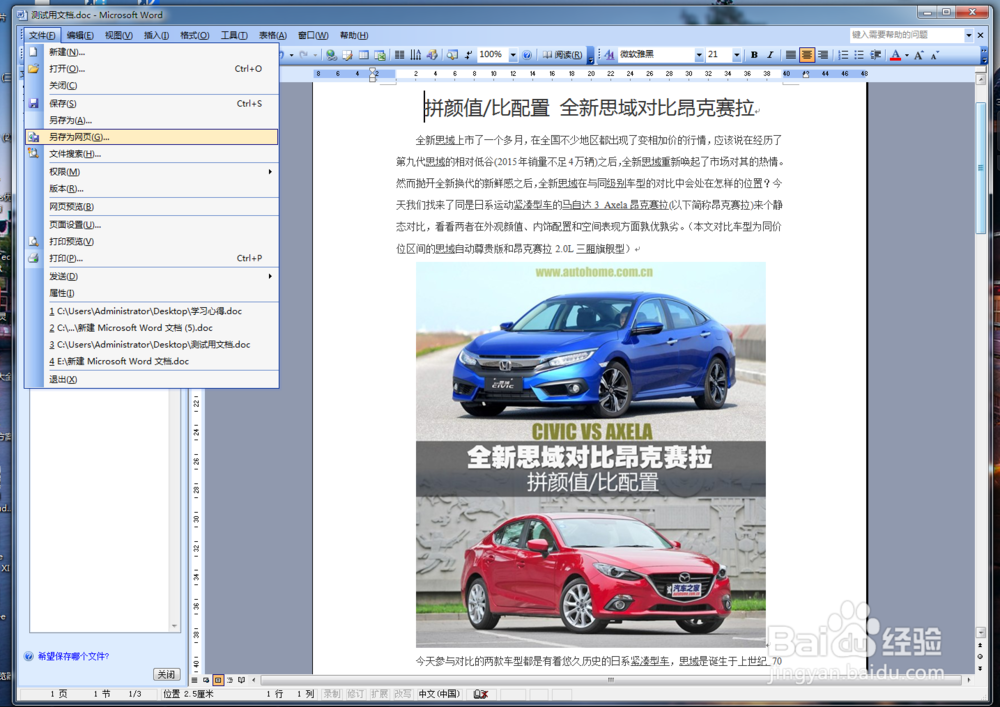The width and height of the screenshot is (1000, 707).
Task: Click the horizontal scrollbar thumb
Action: tap(611, 680)
